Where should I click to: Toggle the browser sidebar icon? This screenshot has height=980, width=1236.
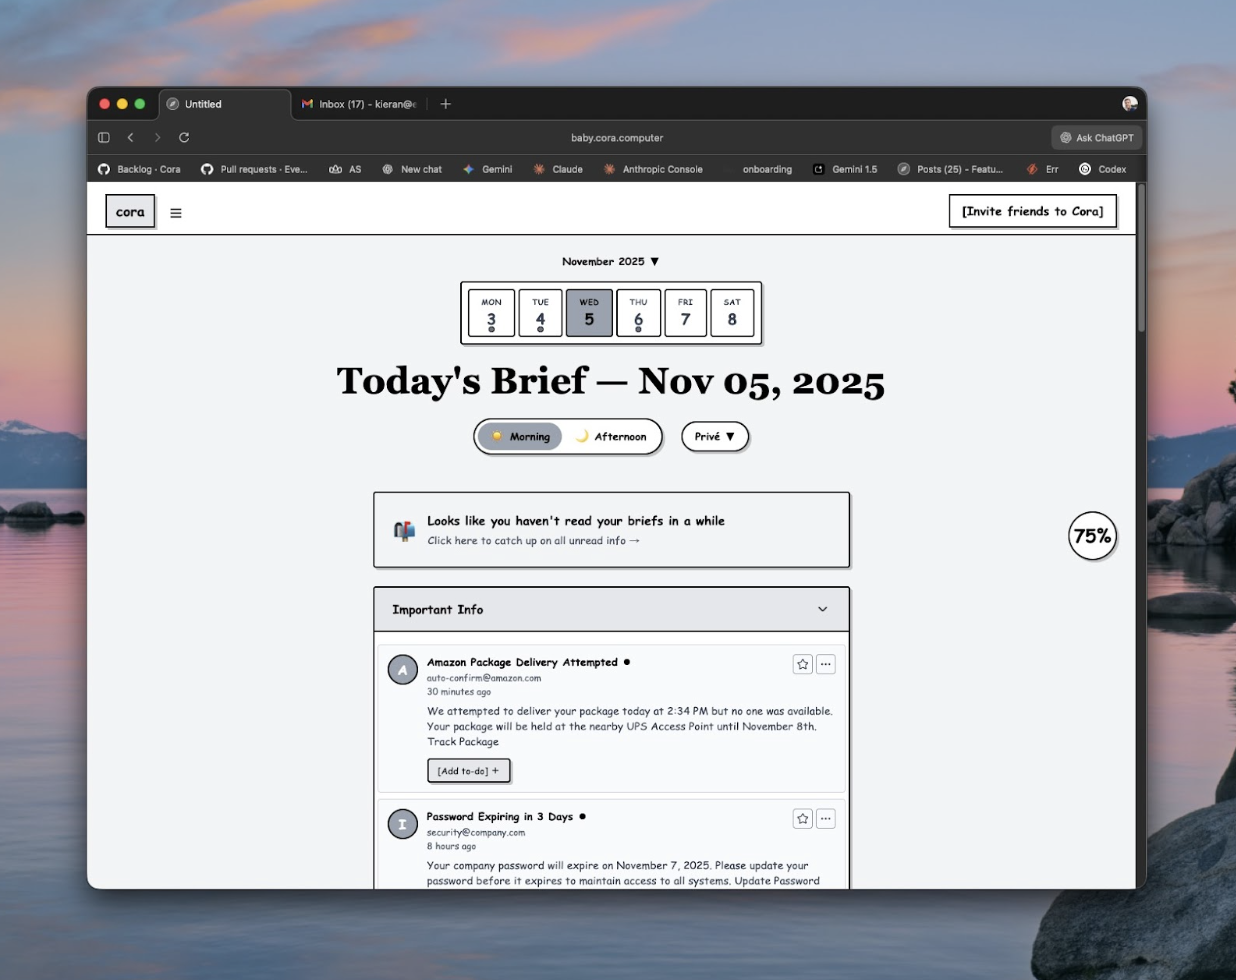(104, 138)
